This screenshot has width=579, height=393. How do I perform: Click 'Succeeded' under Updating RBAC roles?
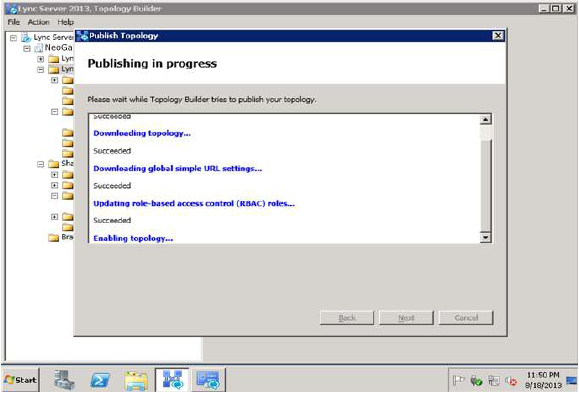[112, 220]
